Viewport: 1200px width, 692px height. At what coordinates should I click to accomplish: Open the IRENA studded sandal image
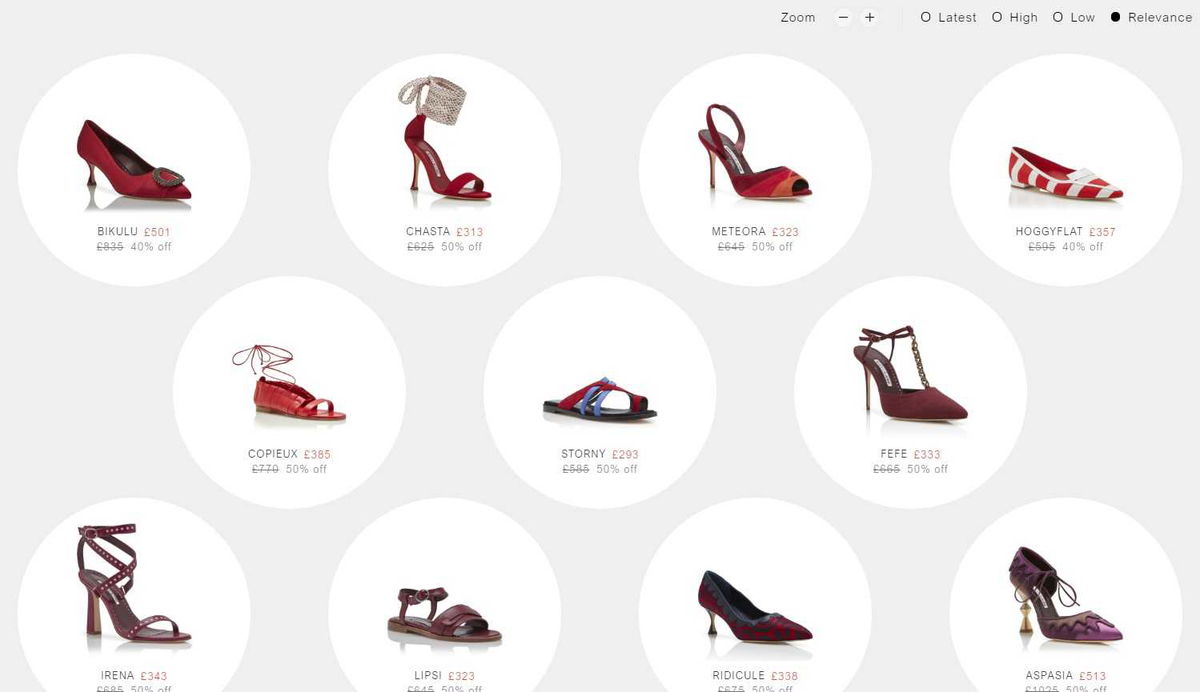point(134,585)
